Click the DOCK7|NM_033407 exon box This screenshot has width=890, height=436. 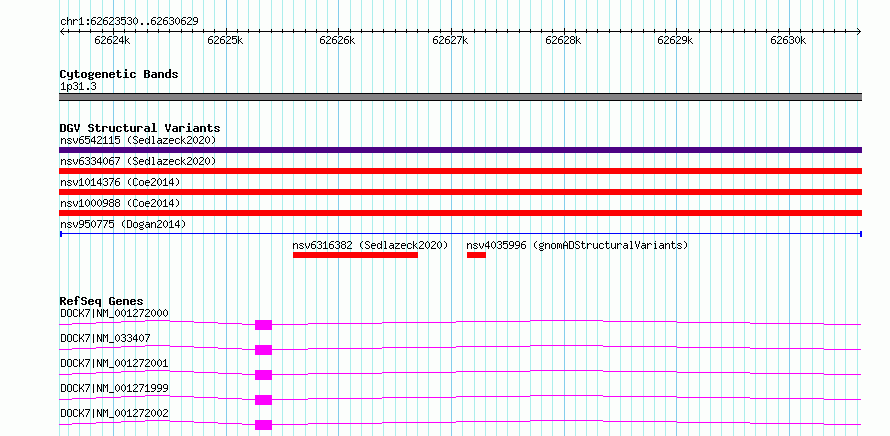[x=263, y=350]
